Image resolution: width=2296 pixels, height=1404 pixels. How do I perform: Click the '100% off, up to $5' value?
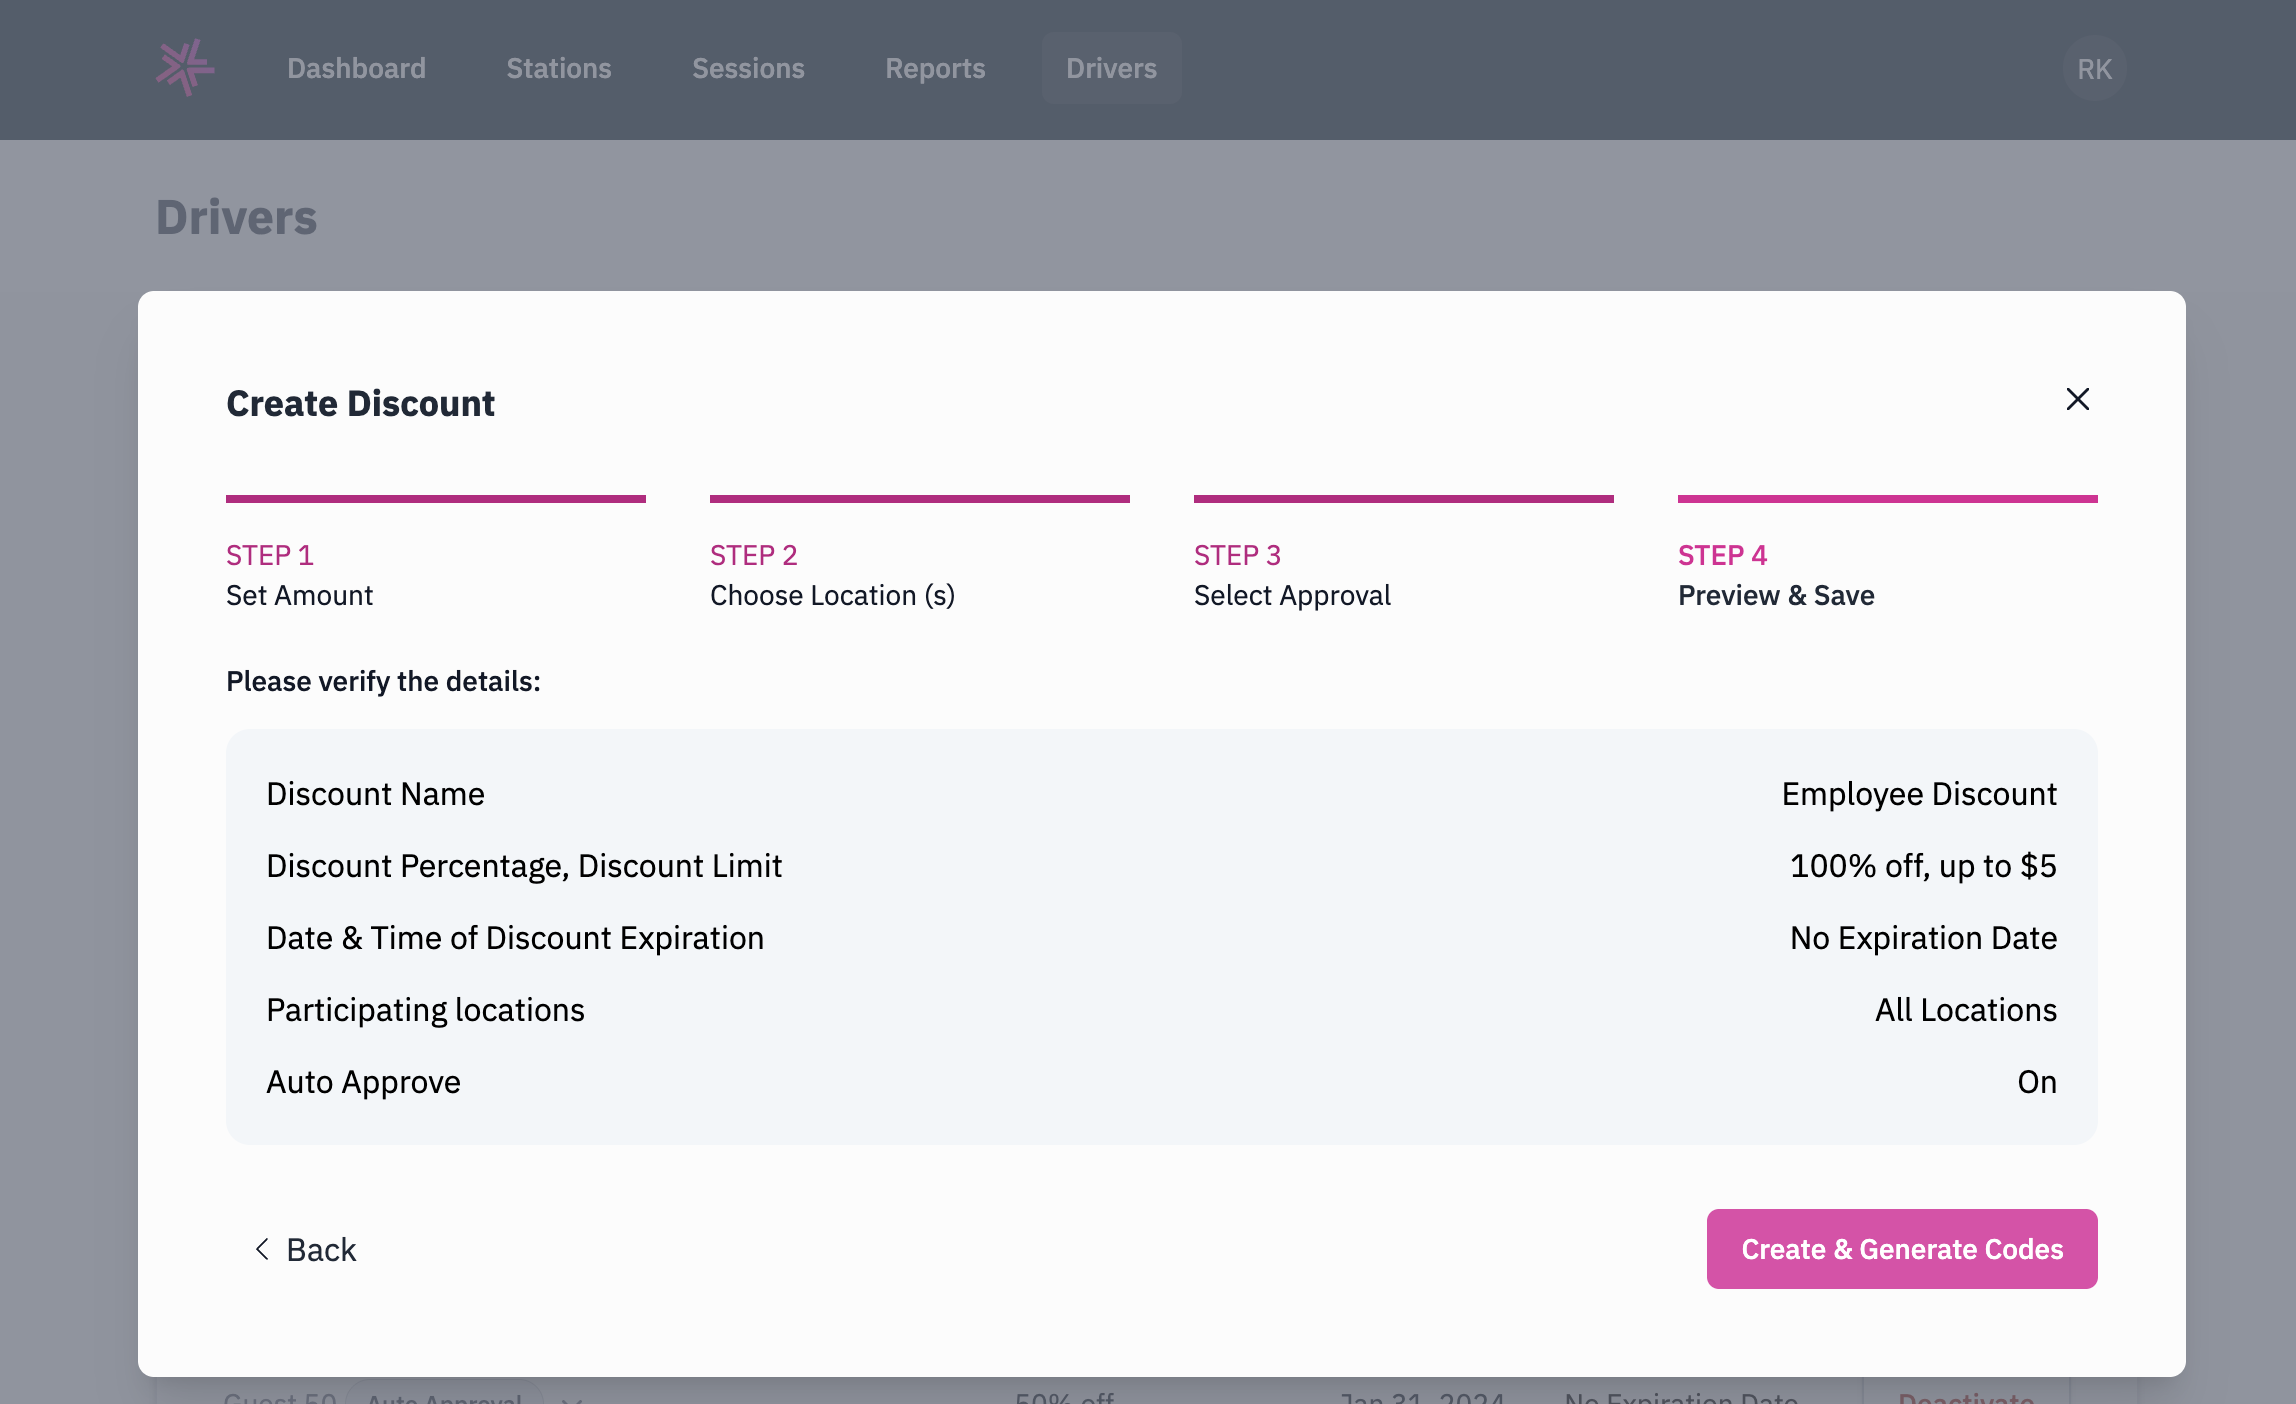click(x=1923, y=866)
